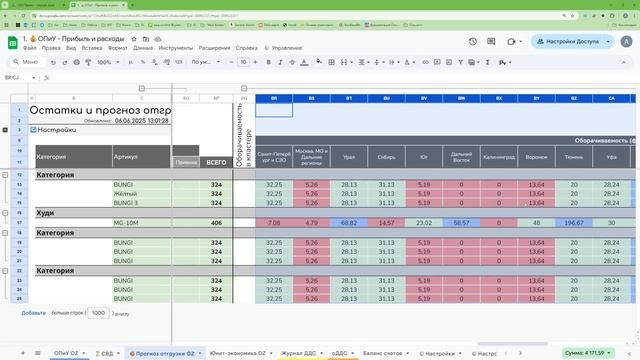Collapse the toolbar with chevron
Image resolution: width=640 pixels, height=360 pixels.
coord(623,62)
